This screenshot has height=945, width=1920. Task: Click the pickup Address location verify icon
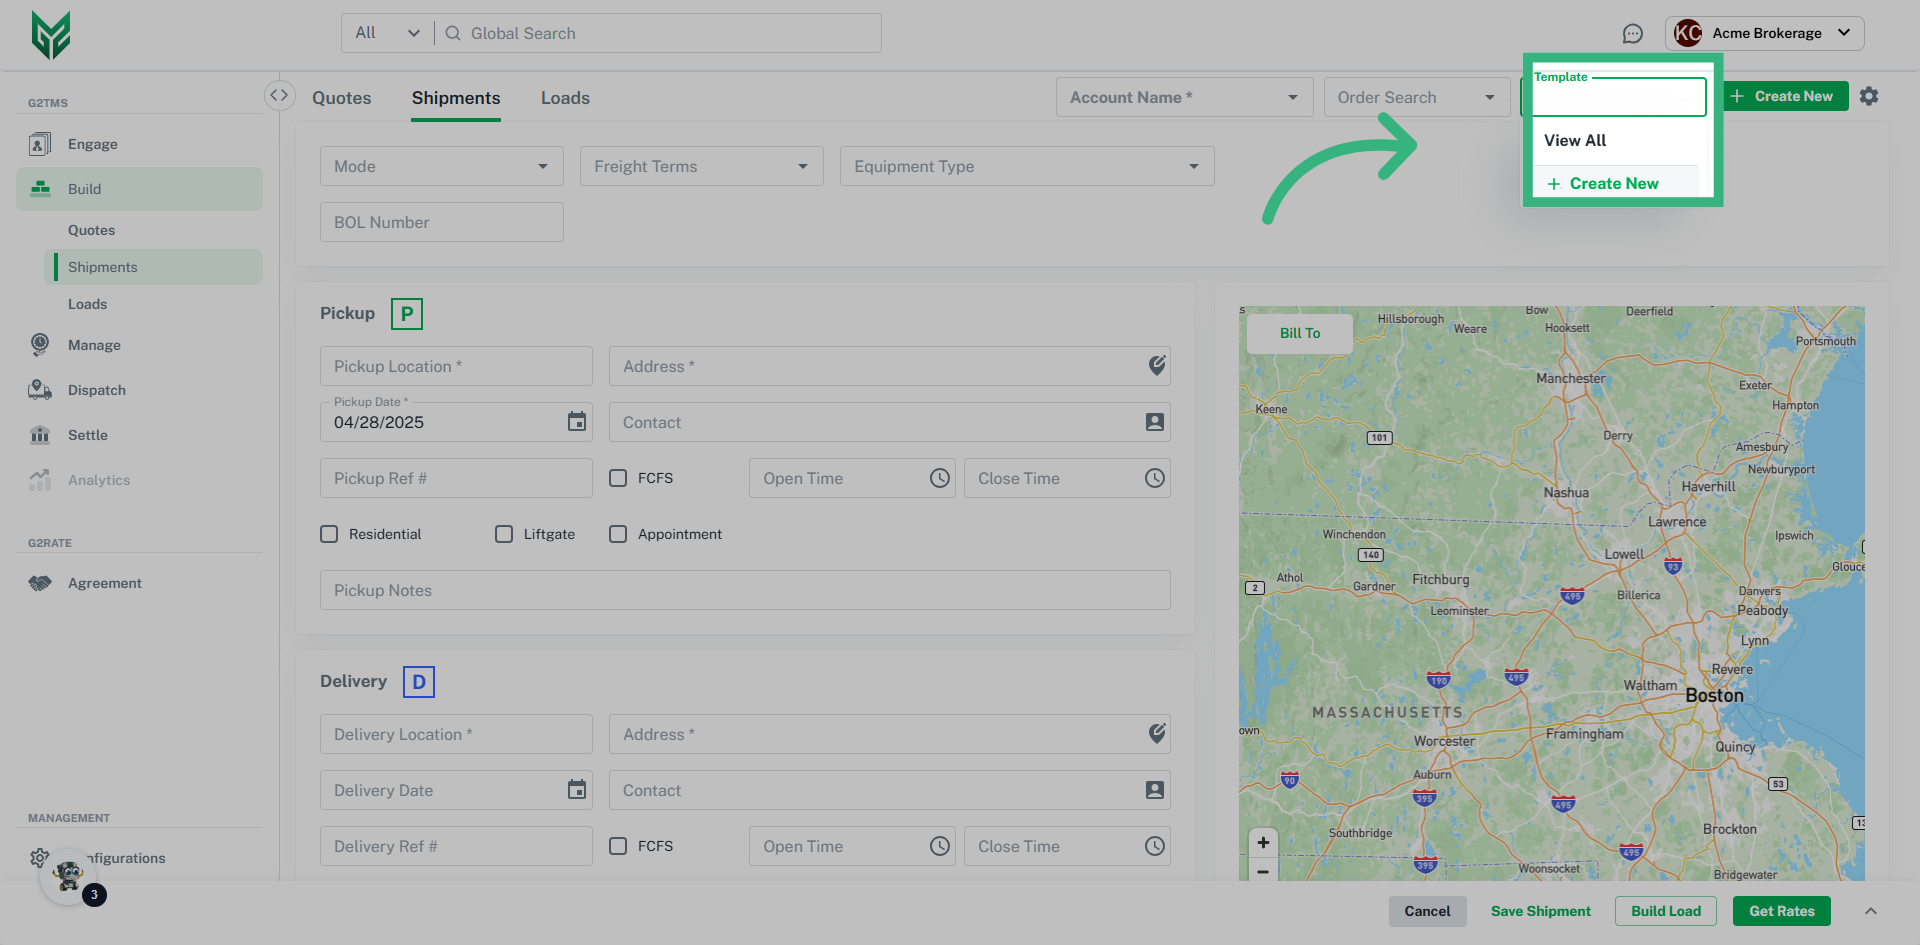pos(1156,366)
